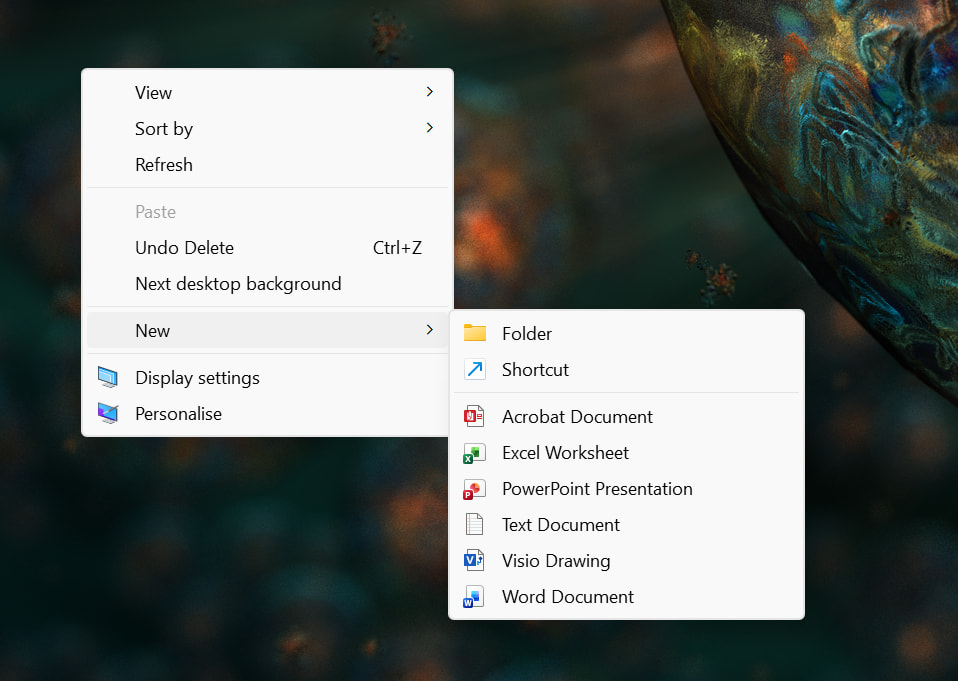The width and height of the screenshot is (958, 681).
Task: Click the Personalise icon
Action: (x=107, y=414)
